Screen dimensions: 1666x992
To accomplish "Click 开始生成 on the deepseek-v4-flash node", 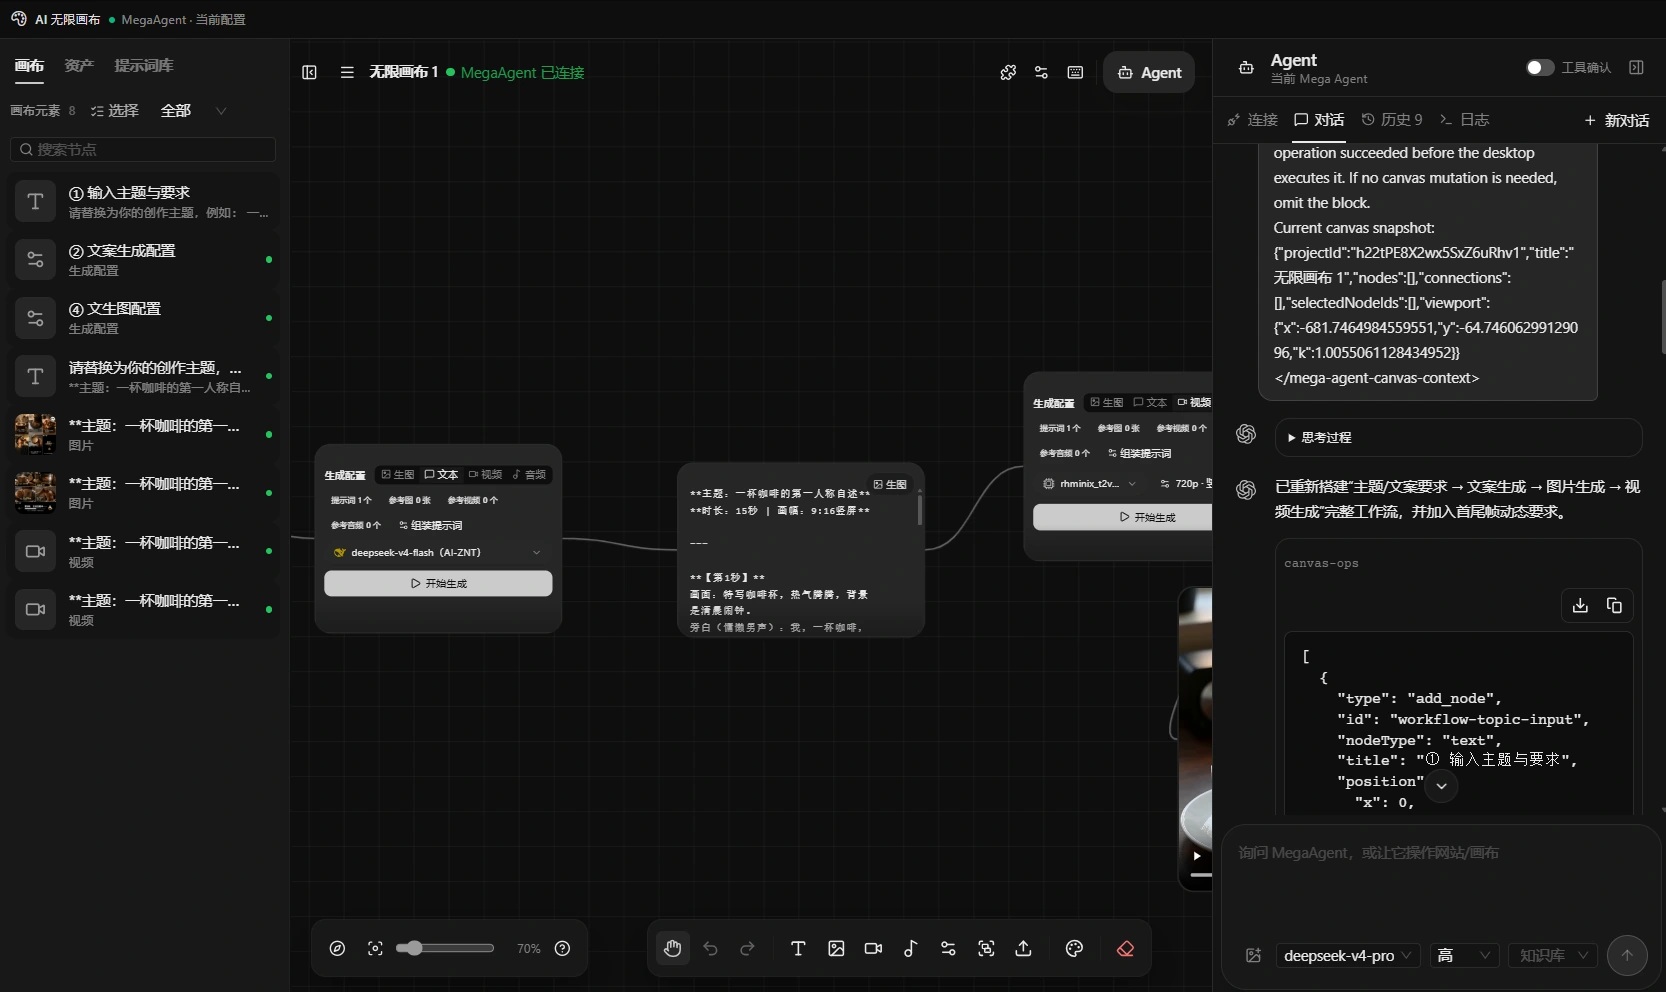I will coord(438,583).
